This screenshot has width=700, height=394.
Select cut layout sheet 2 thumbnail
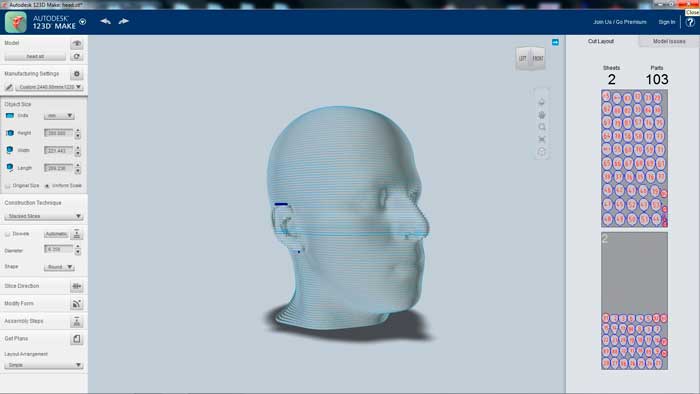pyautogui.click(x=634, y=300)
